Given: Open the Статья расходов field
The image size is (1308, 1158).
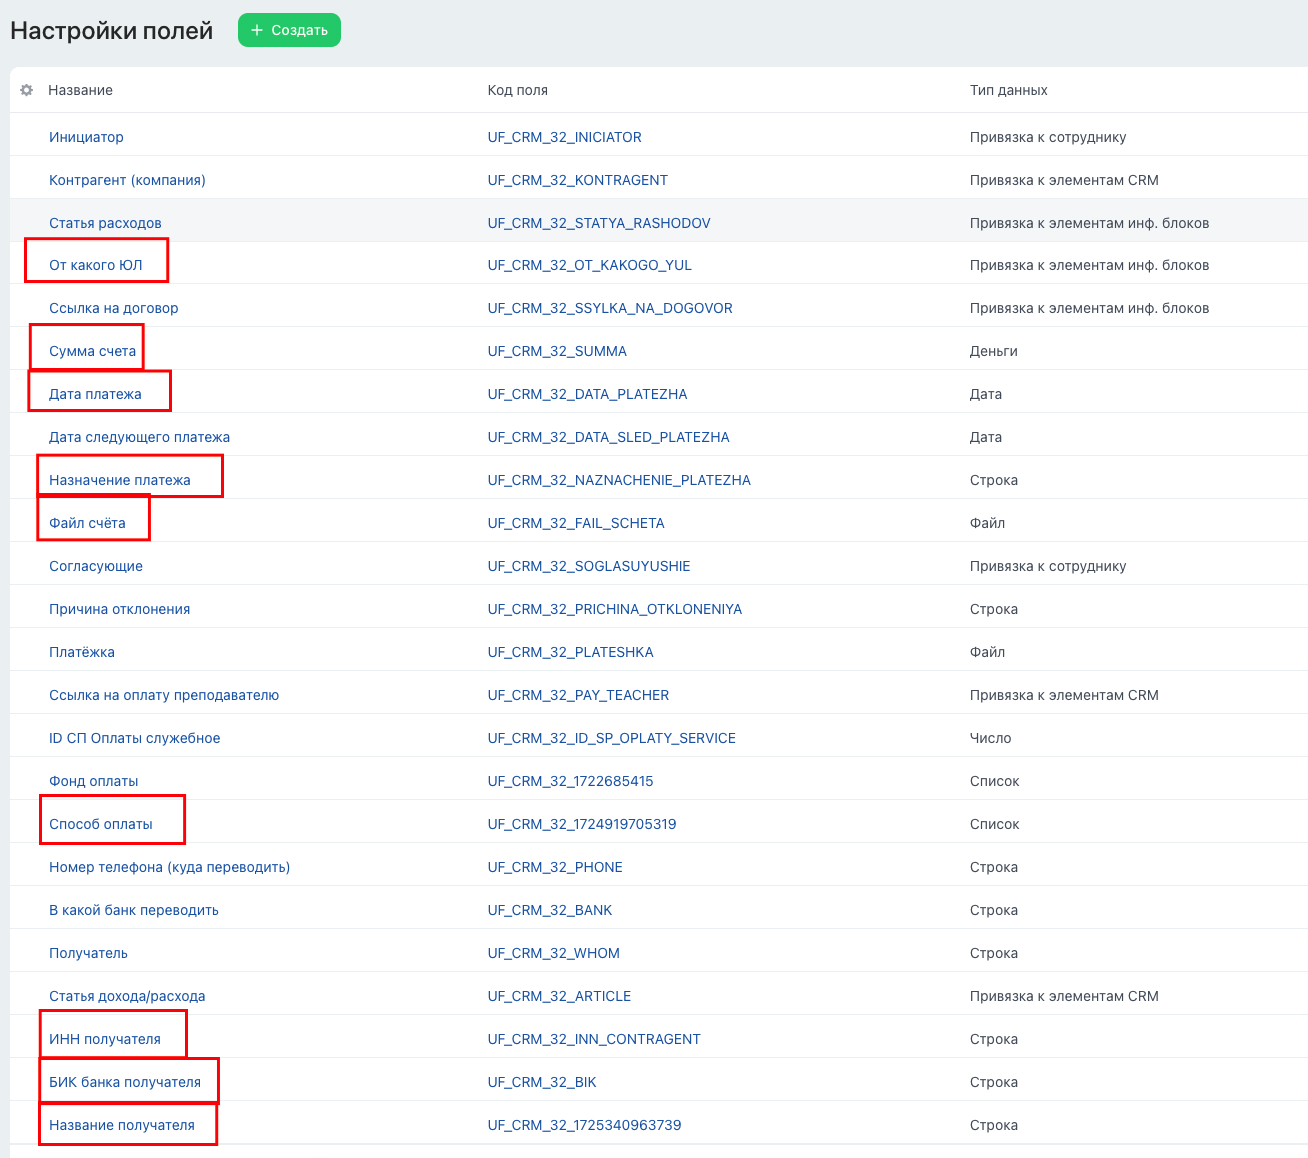Looking at the screenshot, I should pos(105,223).
